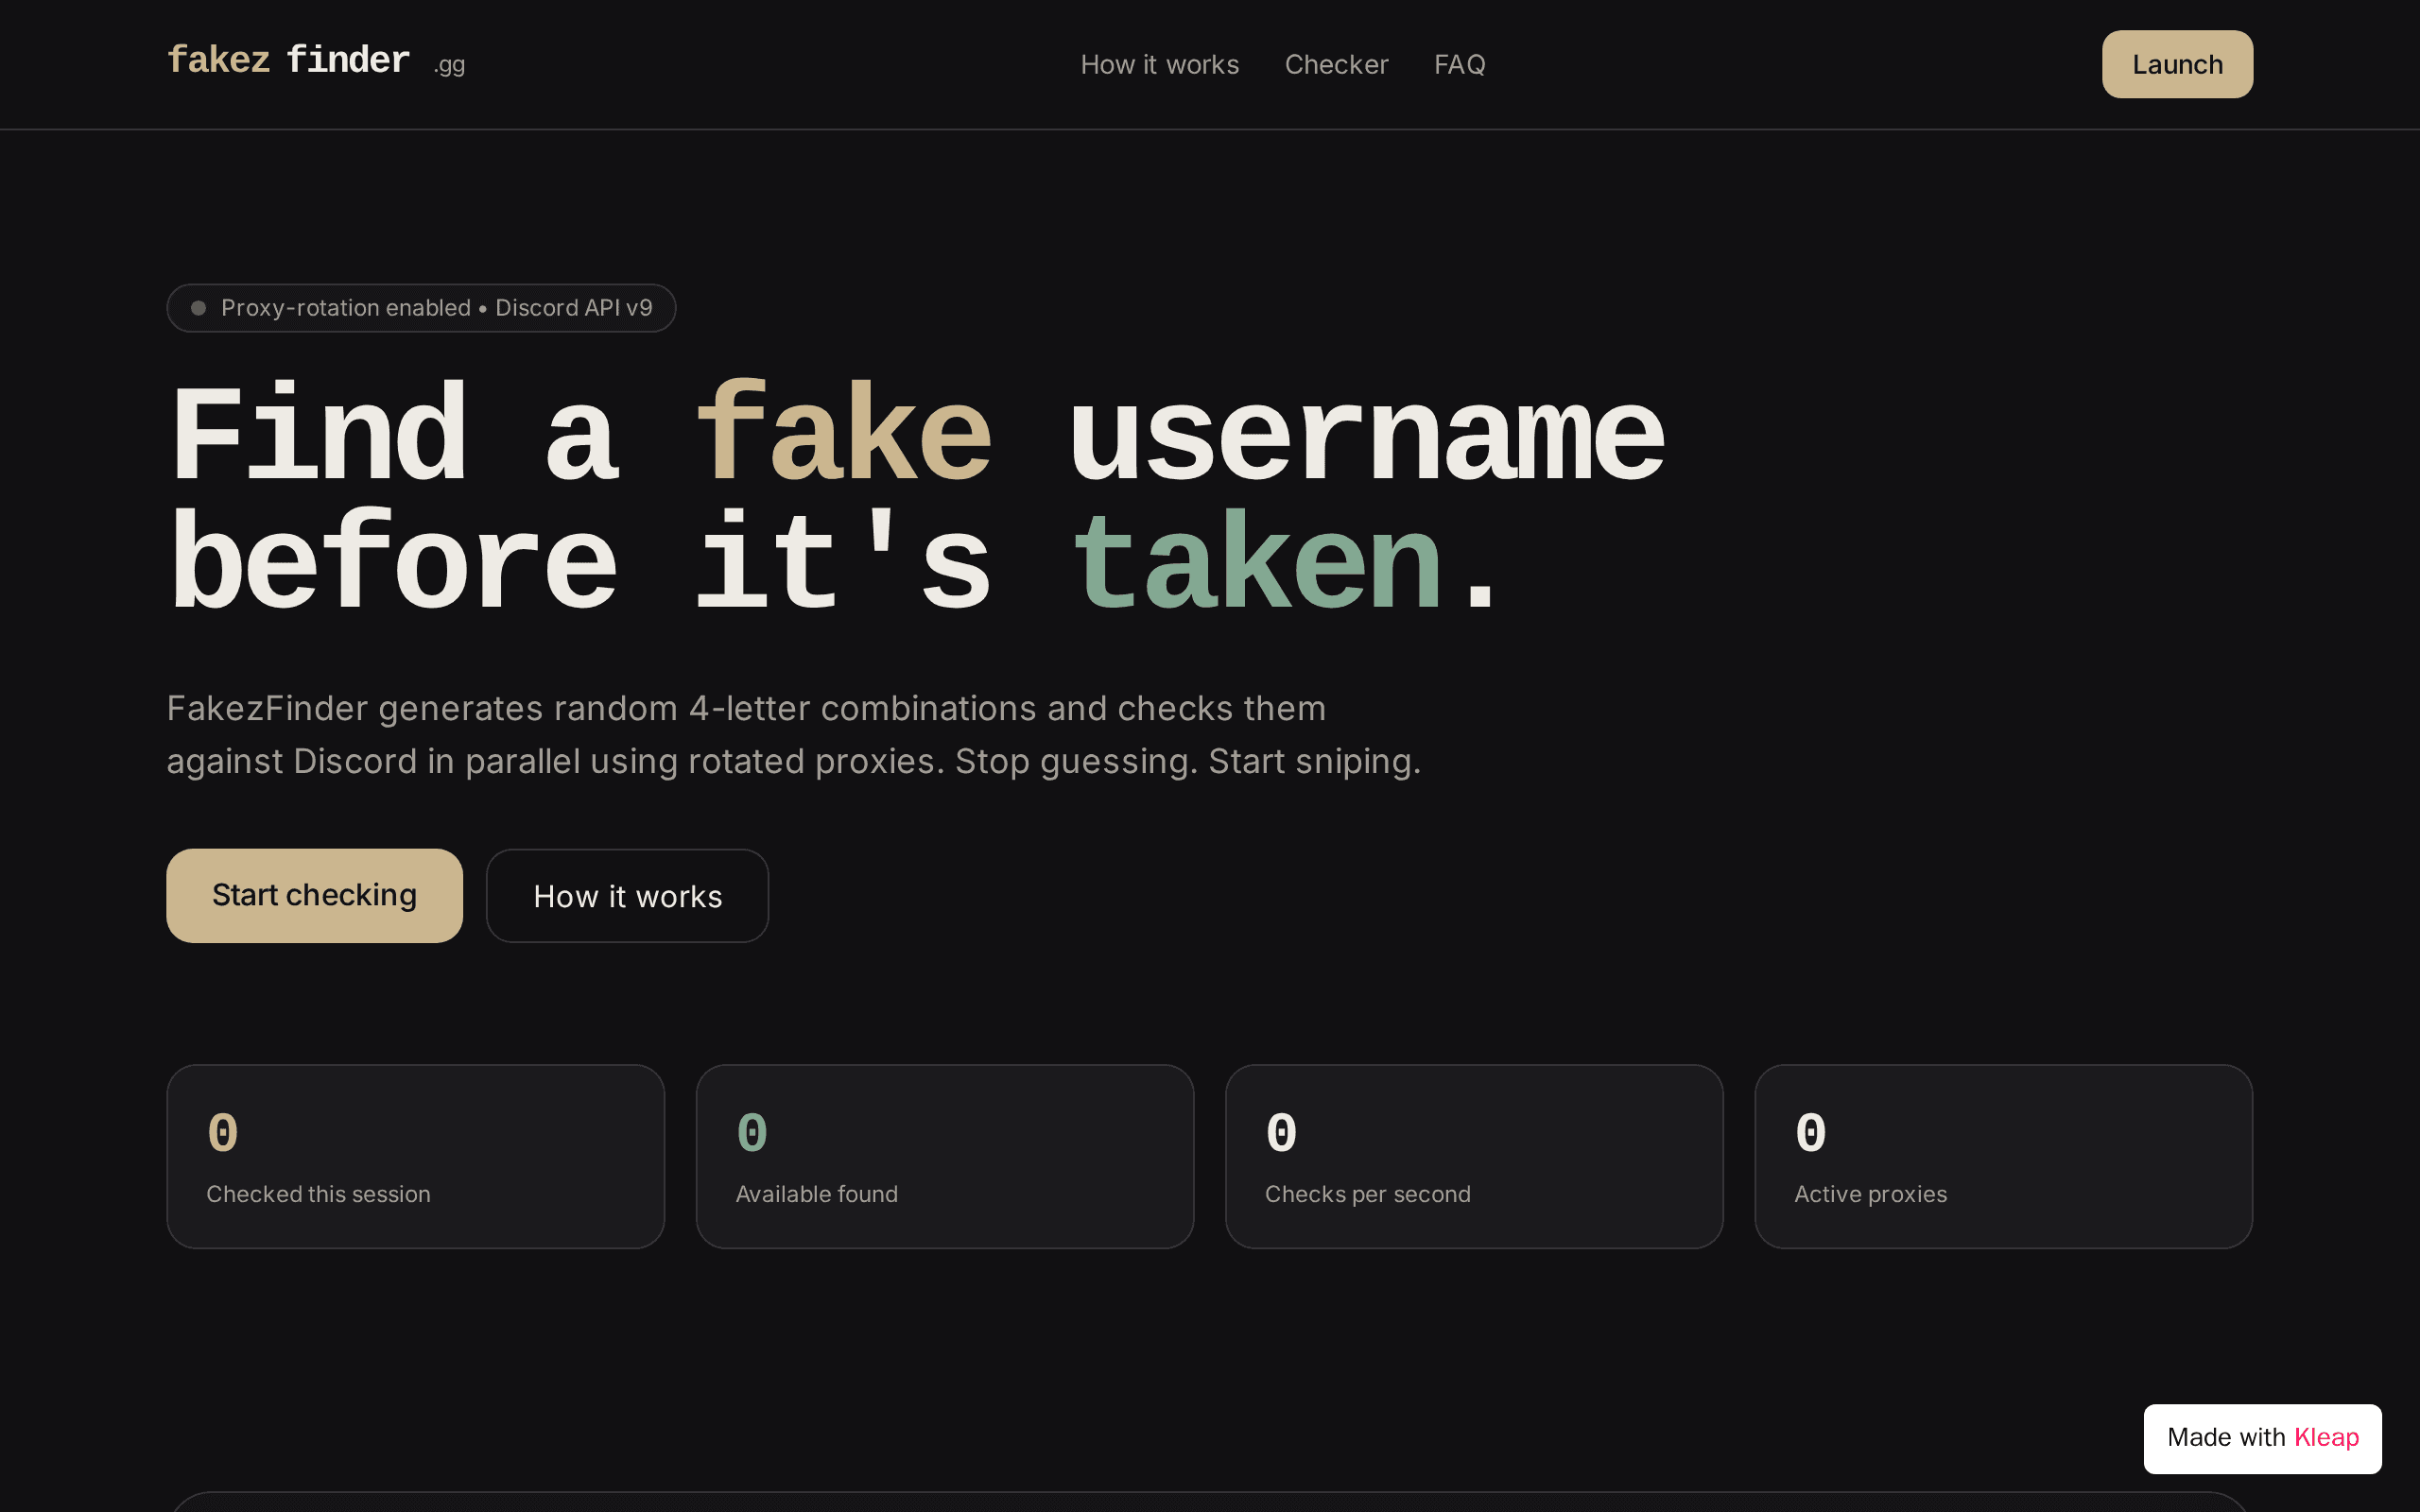Viewport: 2420px width, 1512px height.
Task: Click the .gg domain suffix label
Action: [449, 65]
